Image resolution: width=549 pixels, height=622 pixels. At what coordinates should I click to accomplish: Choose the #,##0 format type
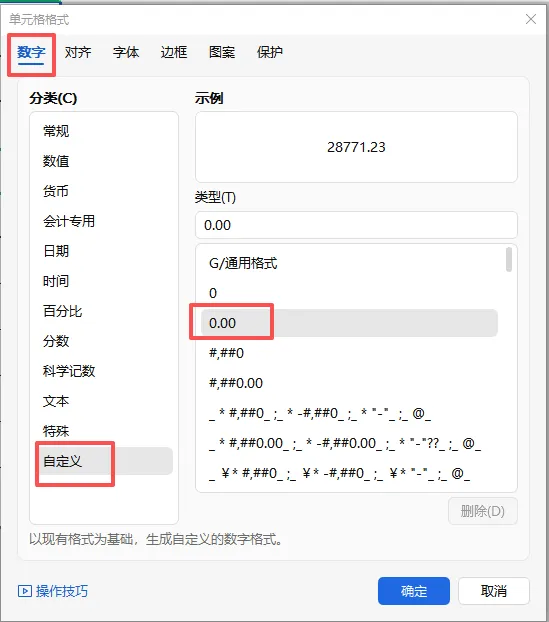[349, 353]
